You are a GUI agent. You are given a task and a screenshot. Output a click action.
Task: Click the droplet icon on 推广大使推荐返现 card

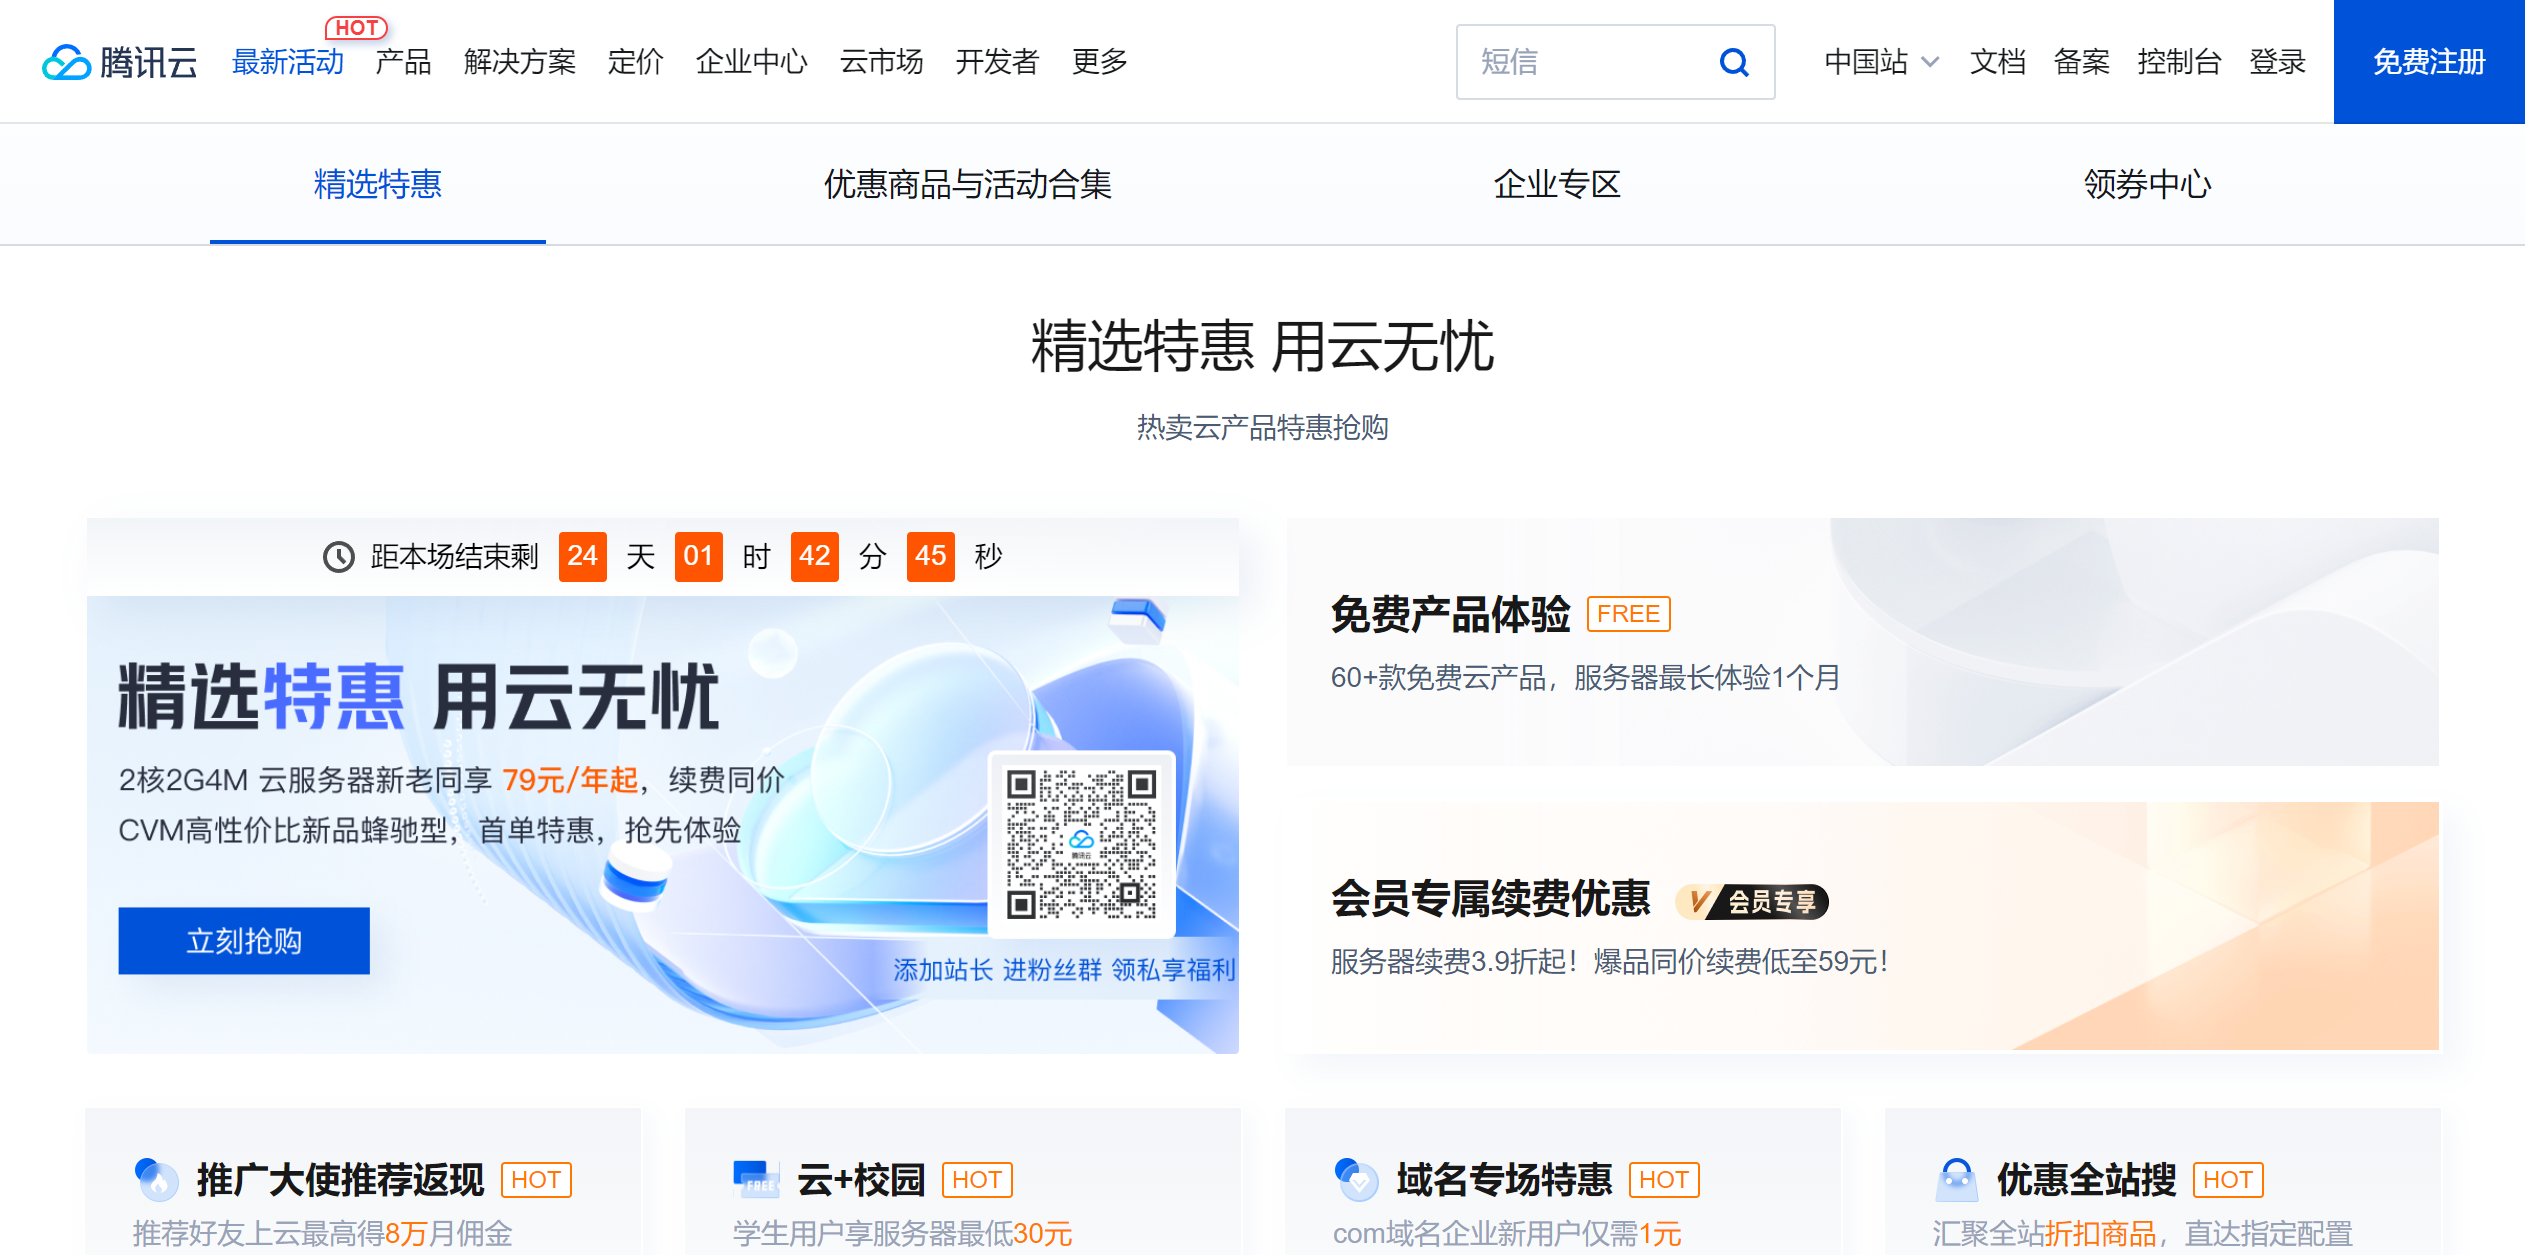152,1178
